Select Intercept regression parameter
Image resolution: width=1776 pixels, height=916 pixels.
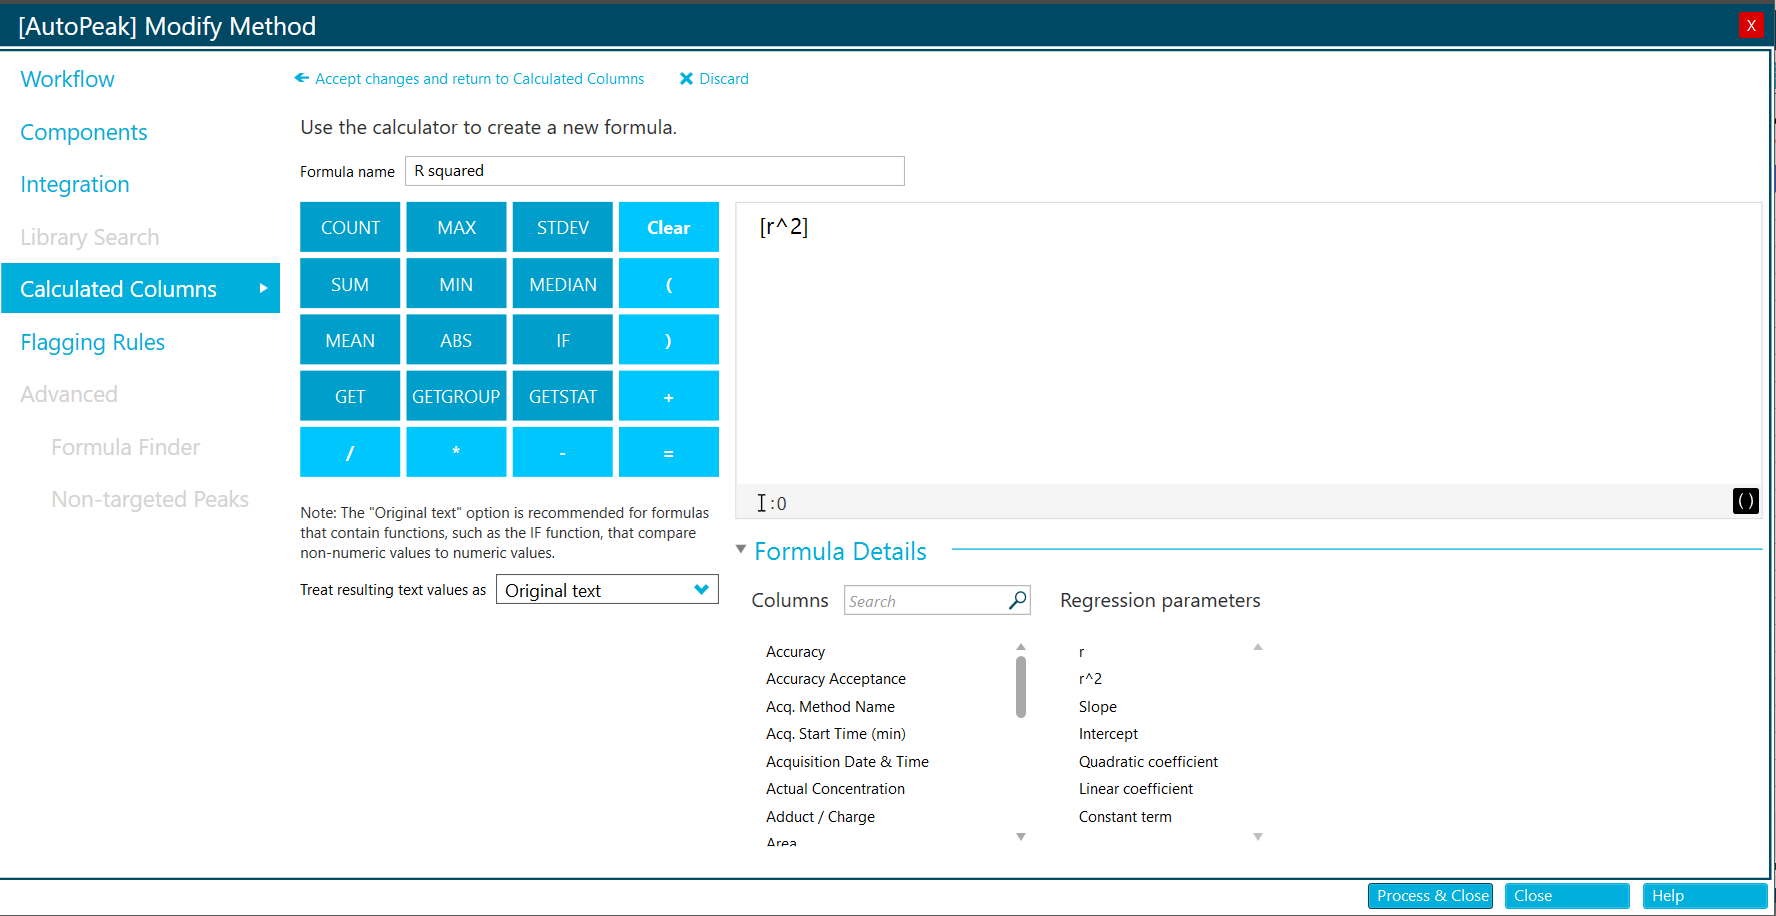pos(1108,734)
